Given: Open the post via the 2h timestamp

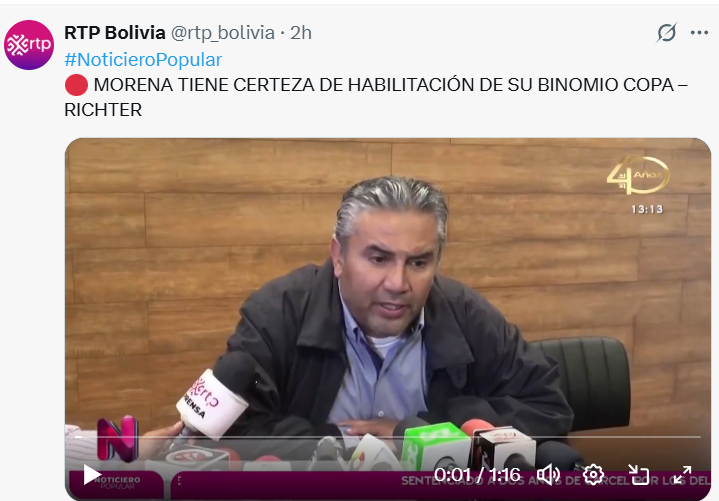Looking at the screenshot, I should pos(301,33).
